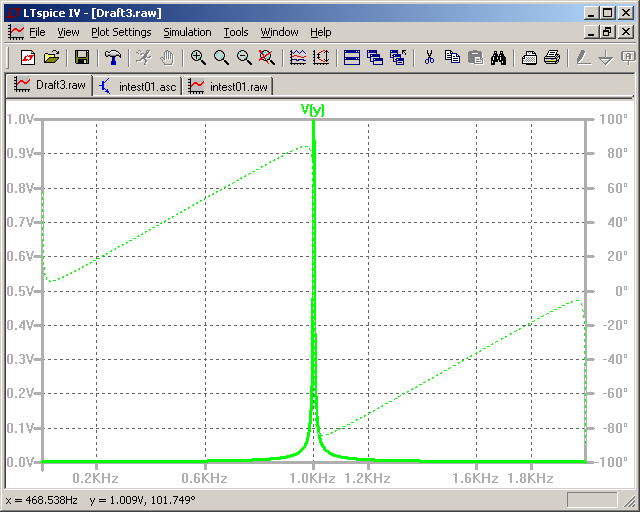Click the 1.0KHz frequency axis label

tap(313, 479)
